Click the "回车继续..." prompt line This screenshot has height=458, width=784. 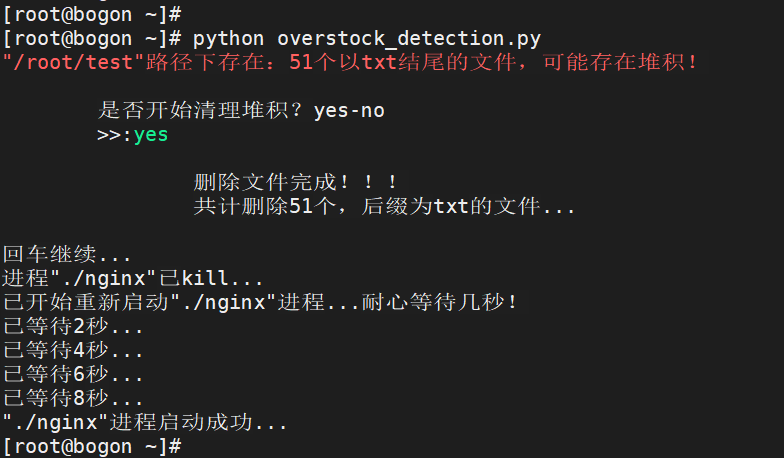tap(67, 255)
